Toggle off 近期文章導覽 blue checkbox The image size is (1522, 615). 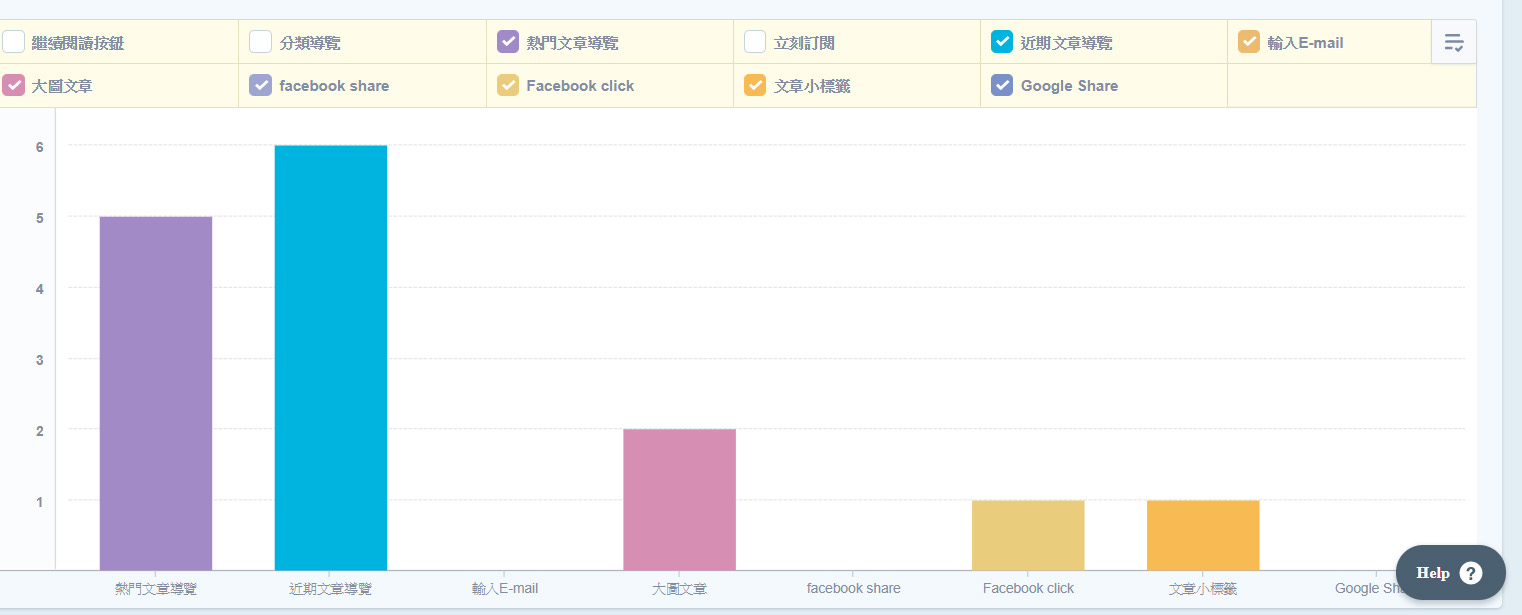(1002, 42)
